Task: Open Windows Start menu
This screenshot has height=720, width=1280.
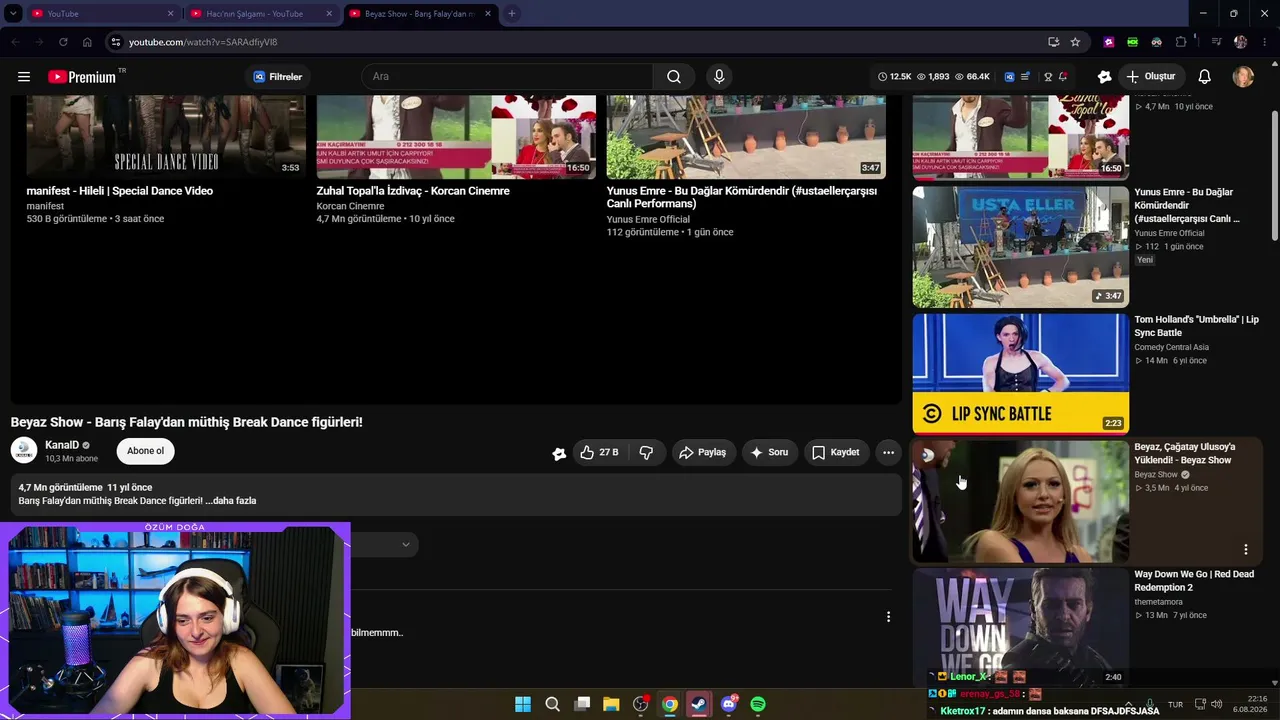Action: [523, 704]
